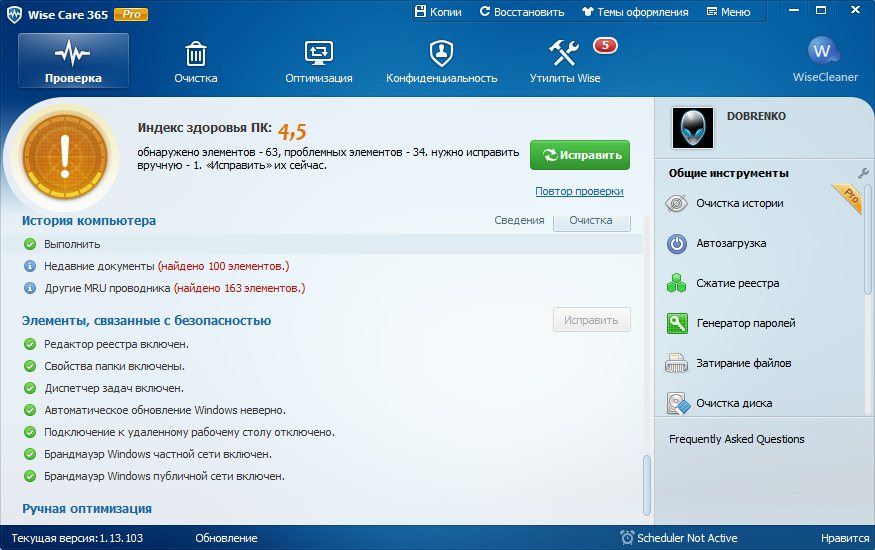The image size is (875, 550).
Task: Switch to the Очистка cleaner tab
Action: (x=195, y=61)
